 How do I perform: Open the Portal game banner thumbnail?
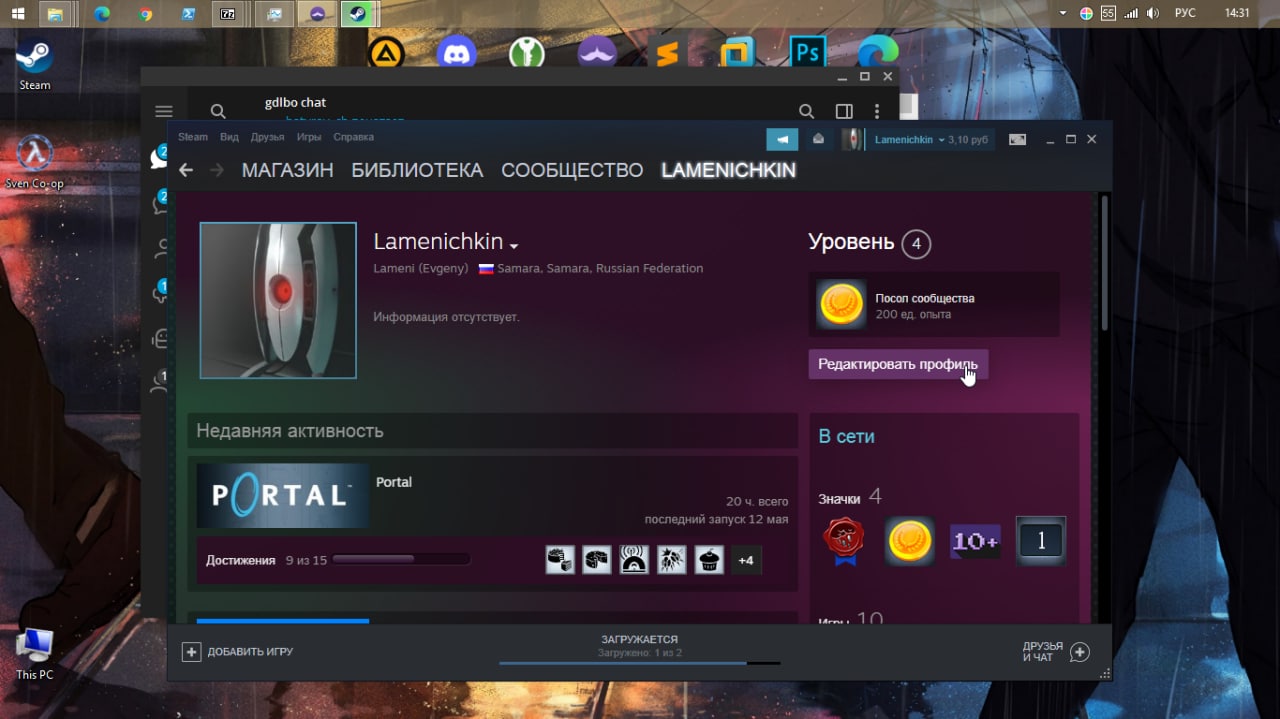(x=283, y=495)
